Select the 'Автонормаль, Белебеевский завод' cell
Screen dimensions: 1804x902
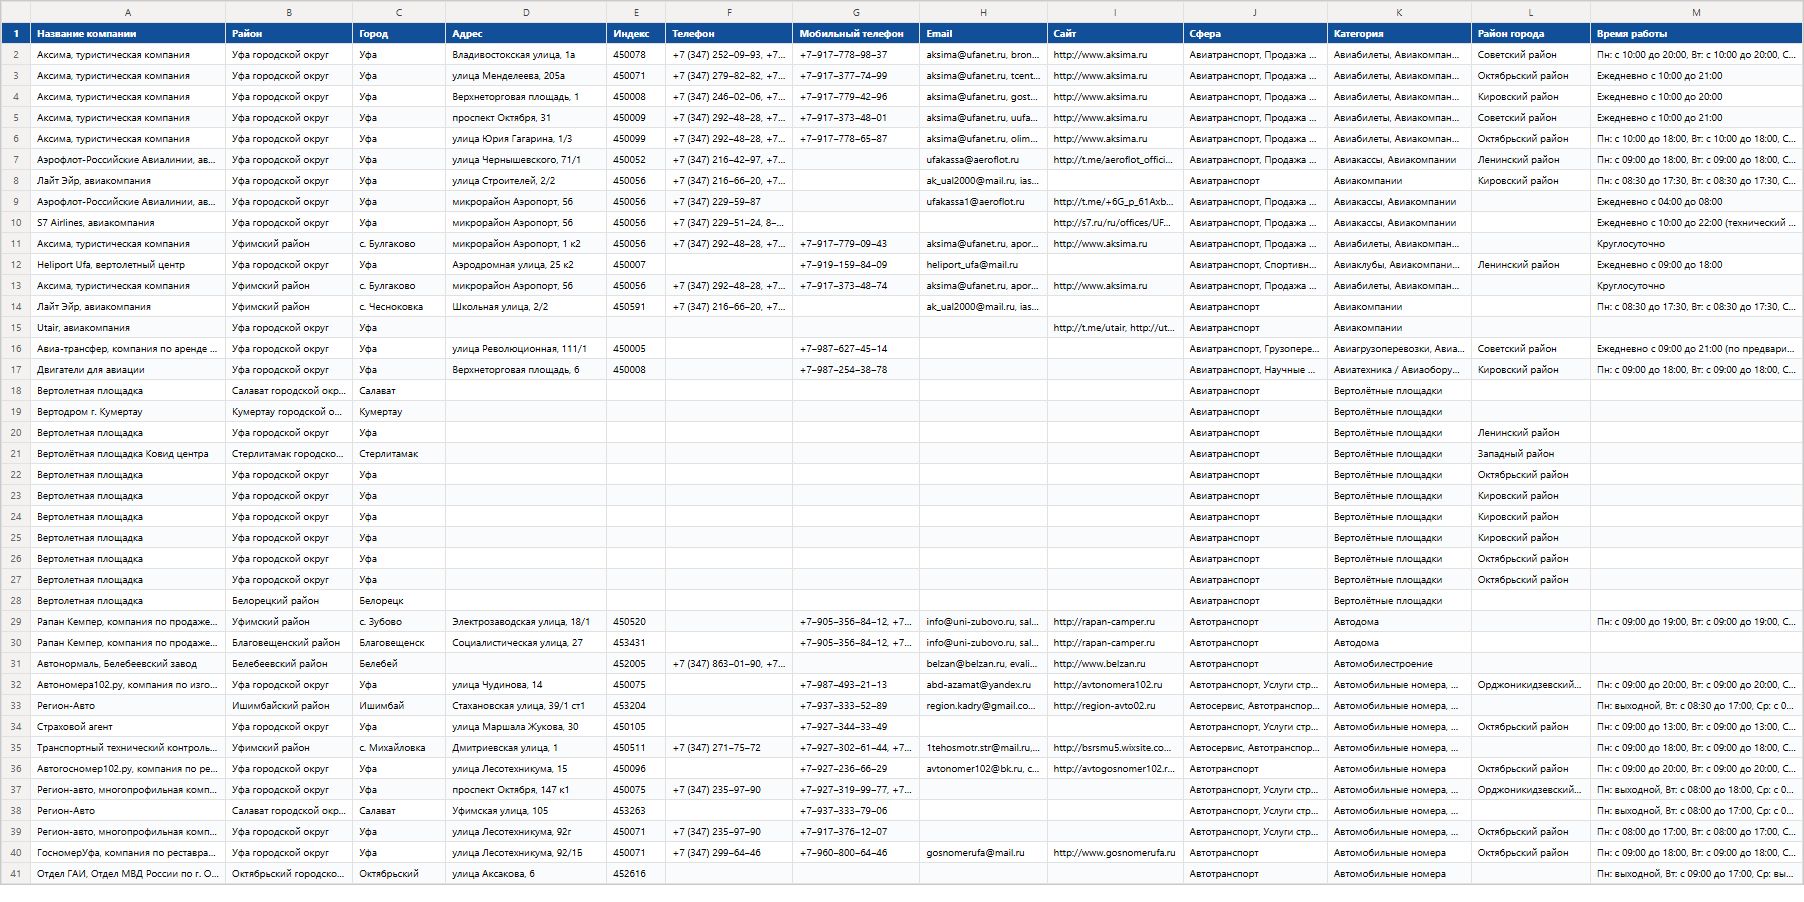click(128, 664)
